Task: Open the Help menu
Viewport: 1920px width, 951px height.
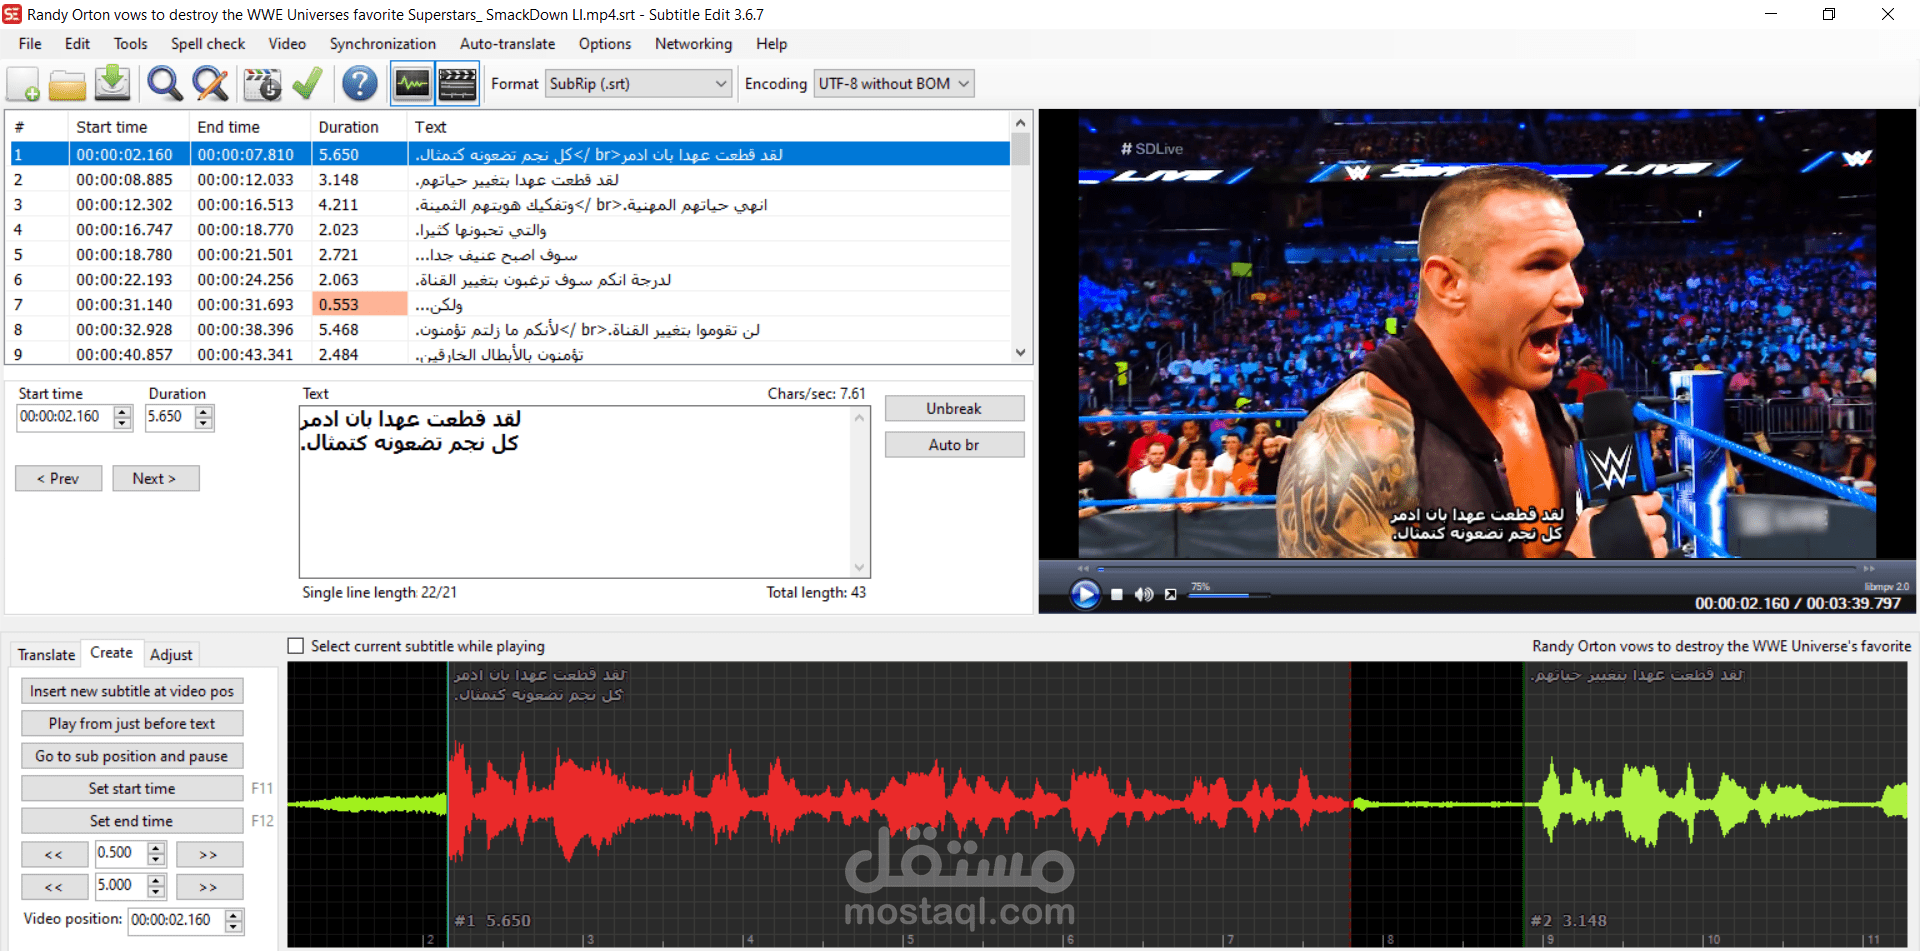Action: [x=771, y=44]
